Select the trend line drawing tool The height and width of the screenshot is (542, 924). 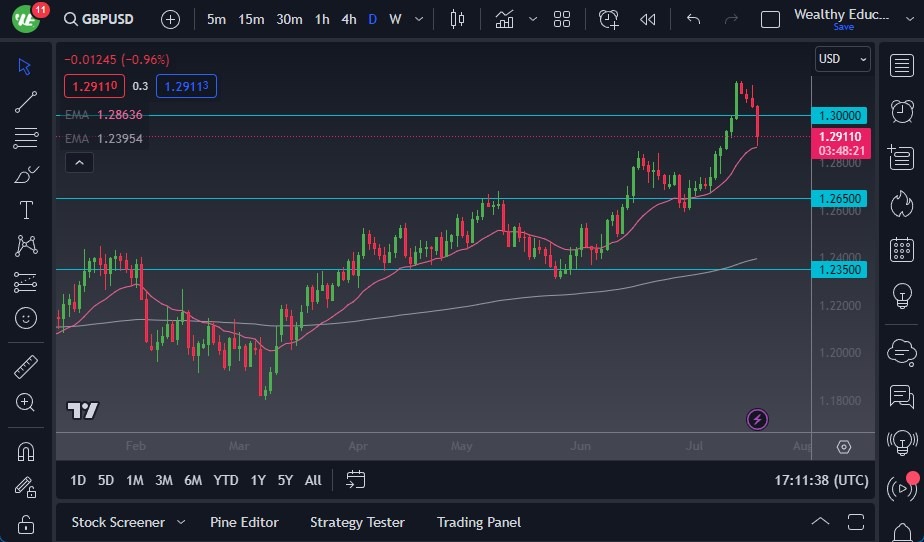pos(26,101)
